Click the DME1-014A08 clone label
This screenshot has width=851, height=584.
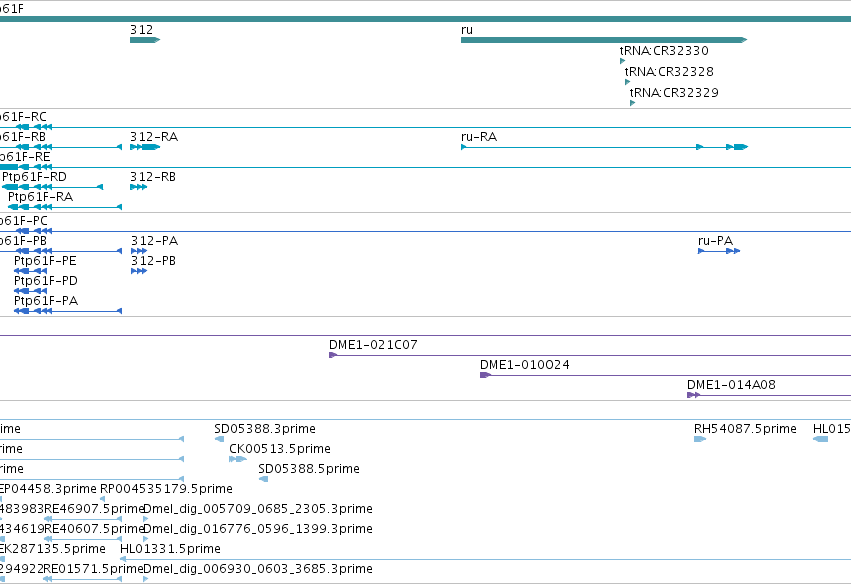pyautogui.click(x=732, y=385)
